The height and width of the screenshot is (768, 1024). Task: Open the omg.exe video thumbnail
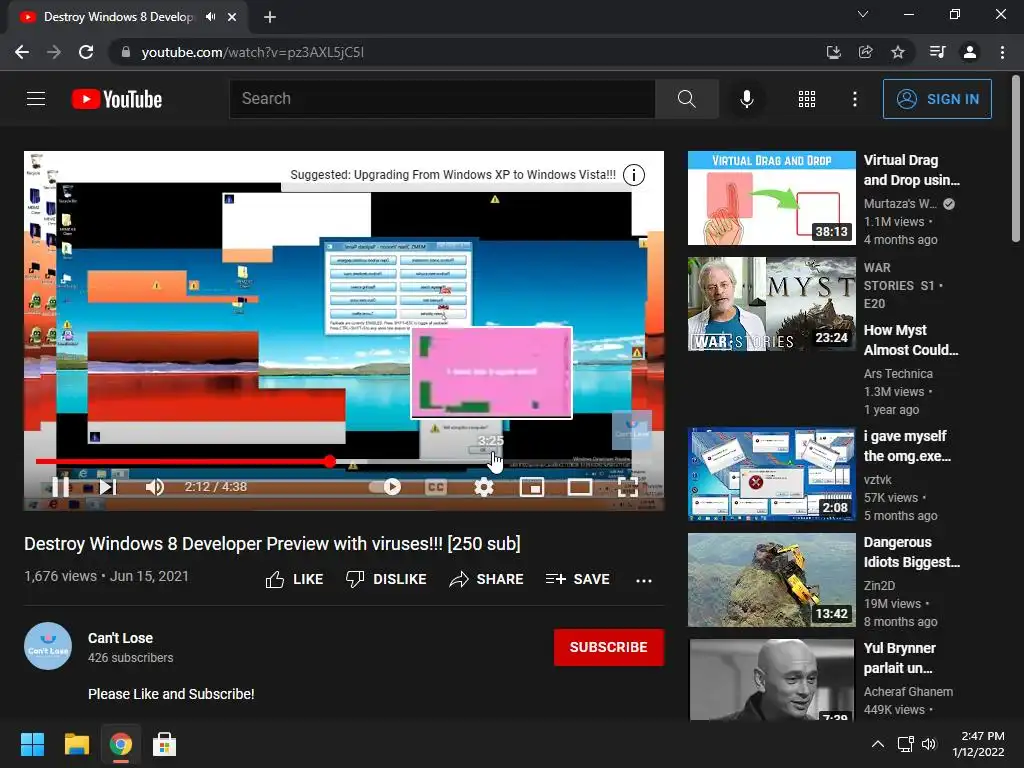pyautogui.click(x=771, y=474)
